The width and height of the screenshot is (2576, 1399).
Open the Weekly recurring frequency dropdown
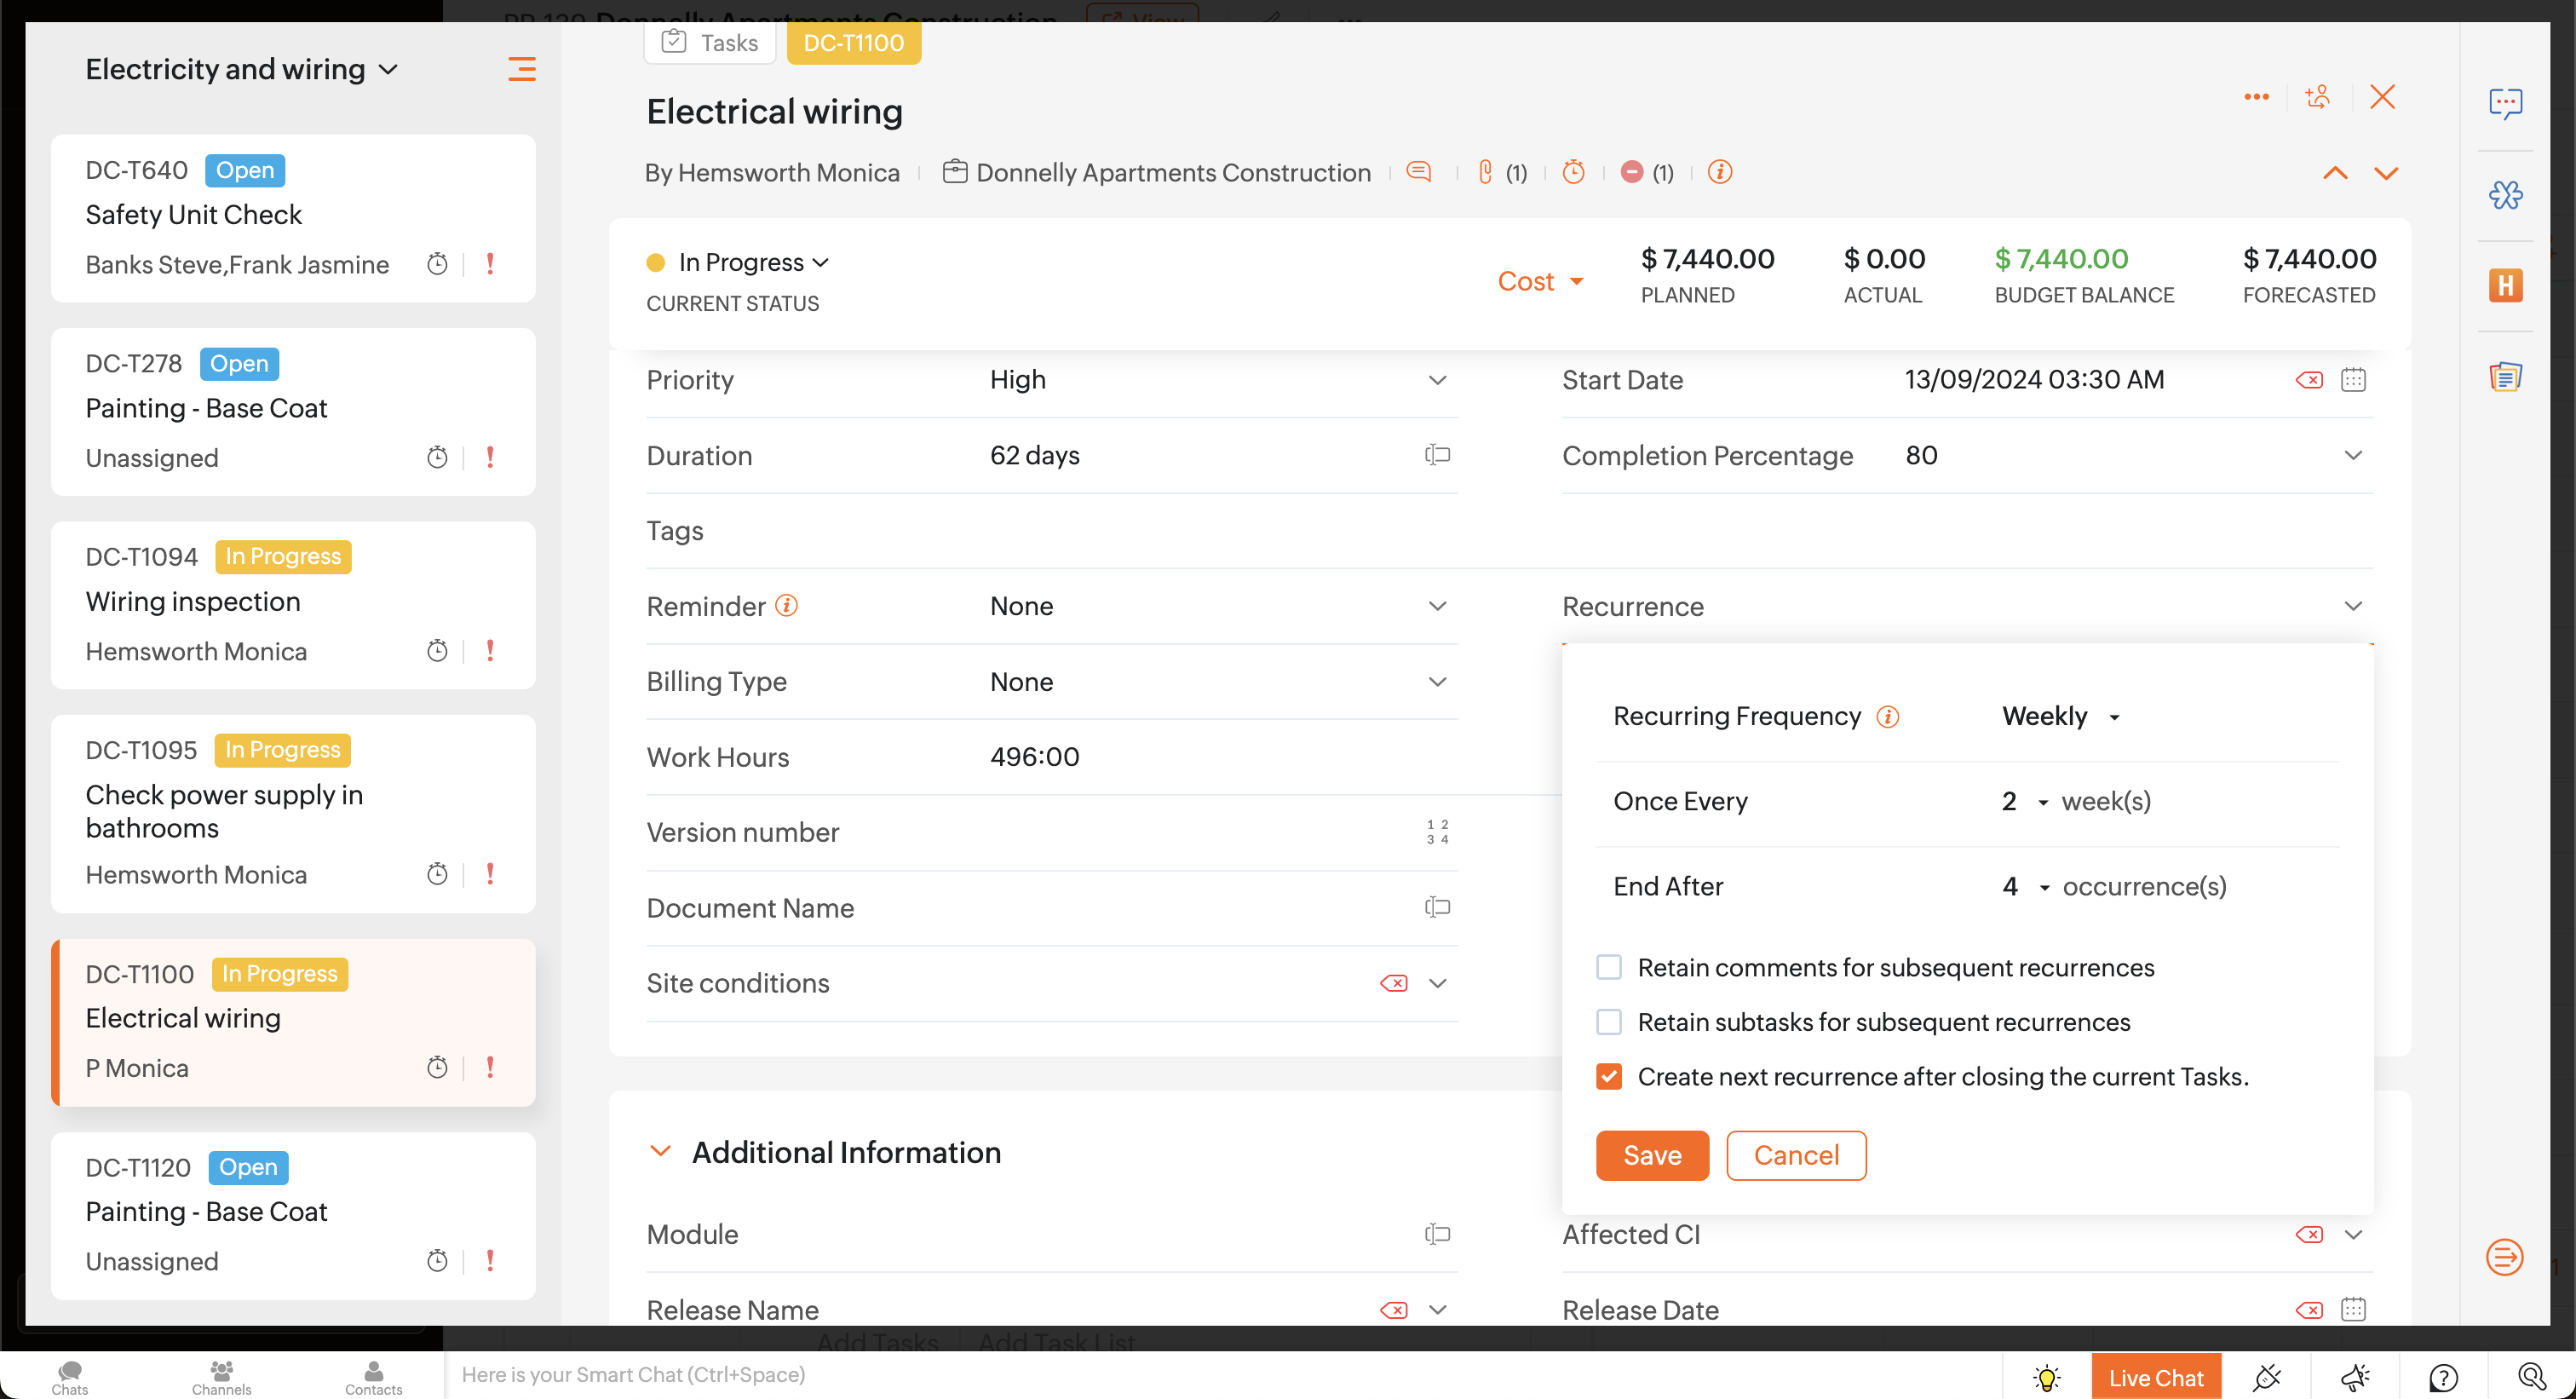(x=2060, y=716)
